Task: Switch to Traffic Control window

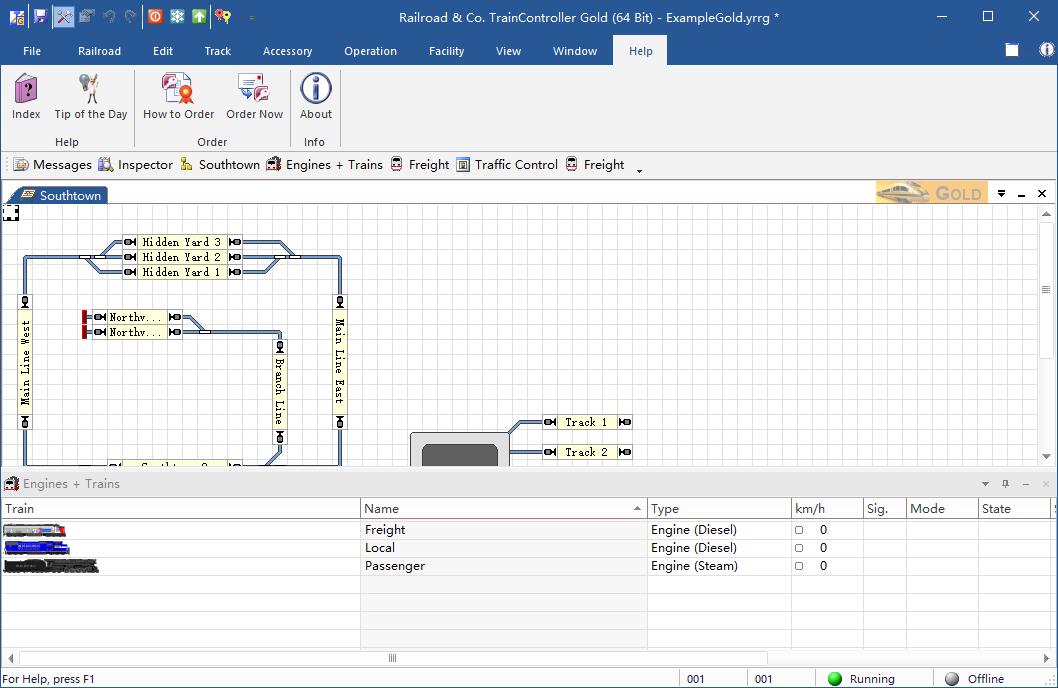Action: (507, 165)
